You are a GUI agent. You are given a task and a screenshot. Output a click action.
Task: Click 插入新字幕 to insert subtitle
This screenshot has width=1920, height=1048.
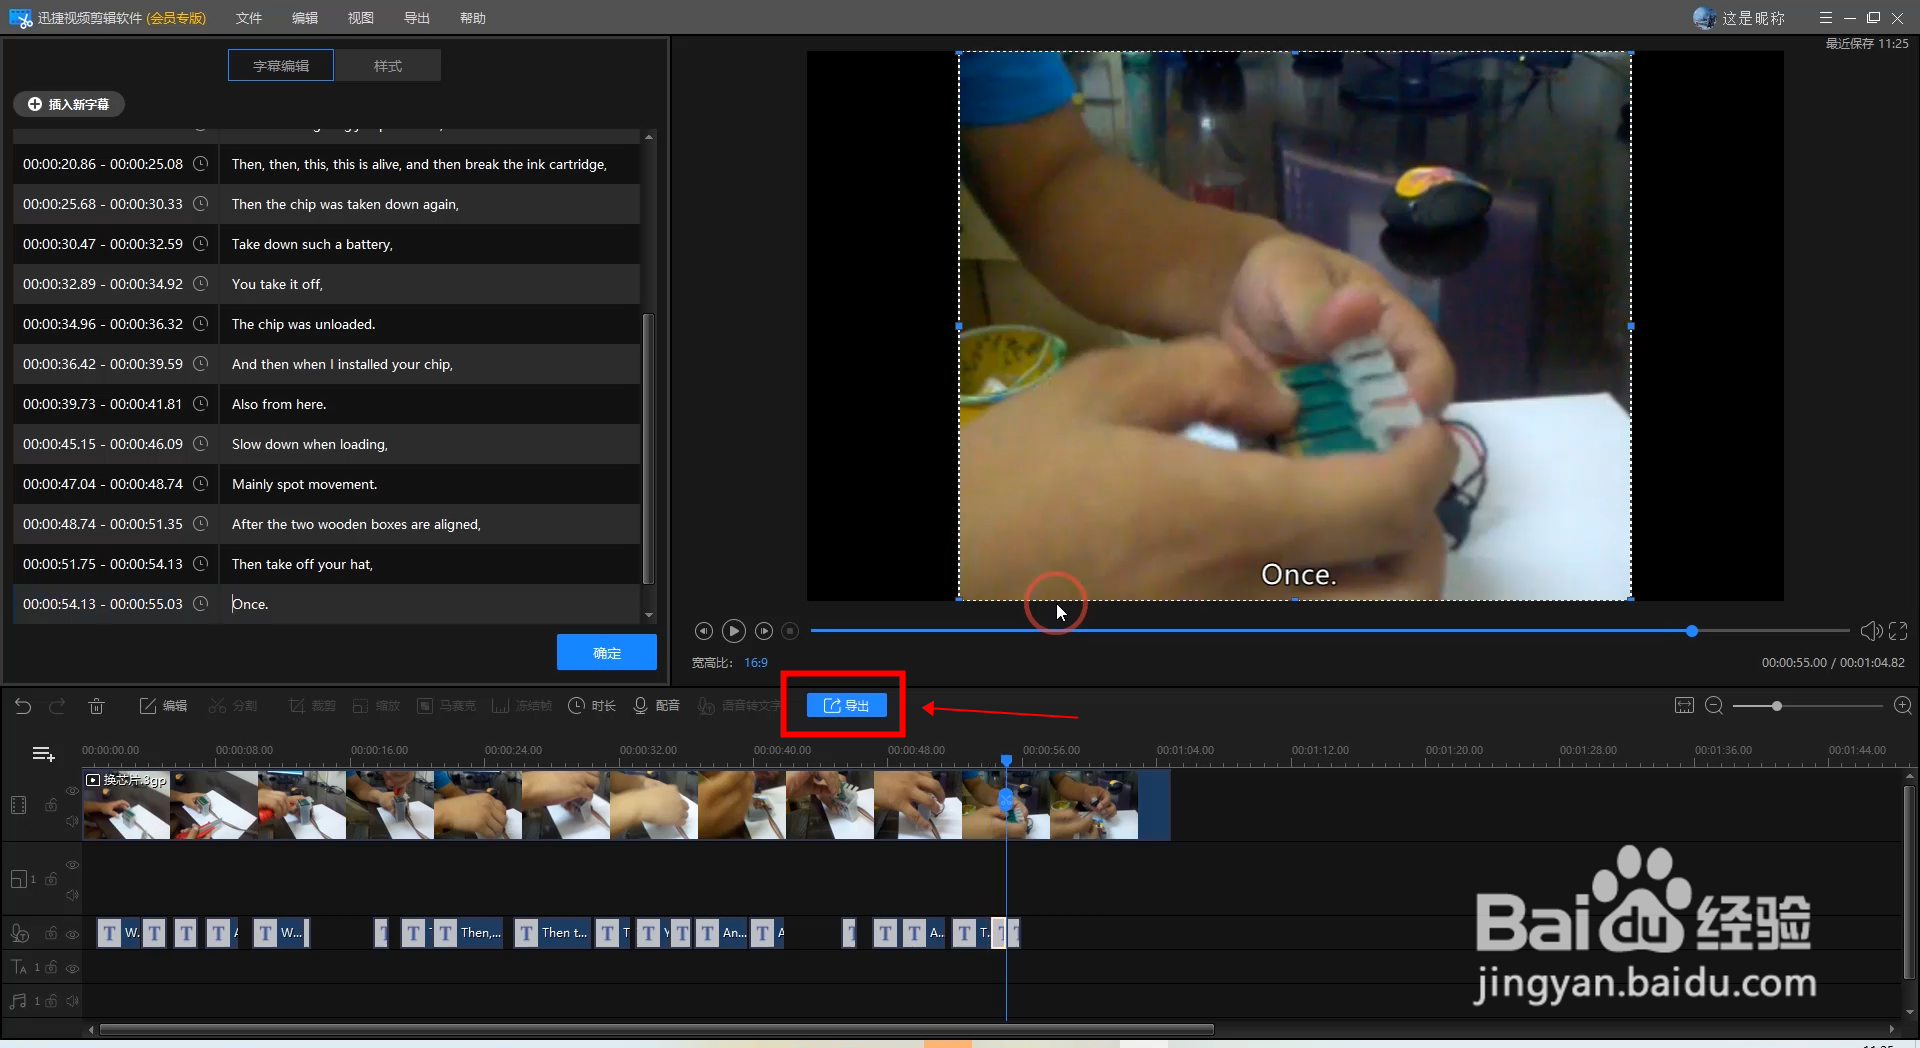pyautogui.click(x=68, y=104)
